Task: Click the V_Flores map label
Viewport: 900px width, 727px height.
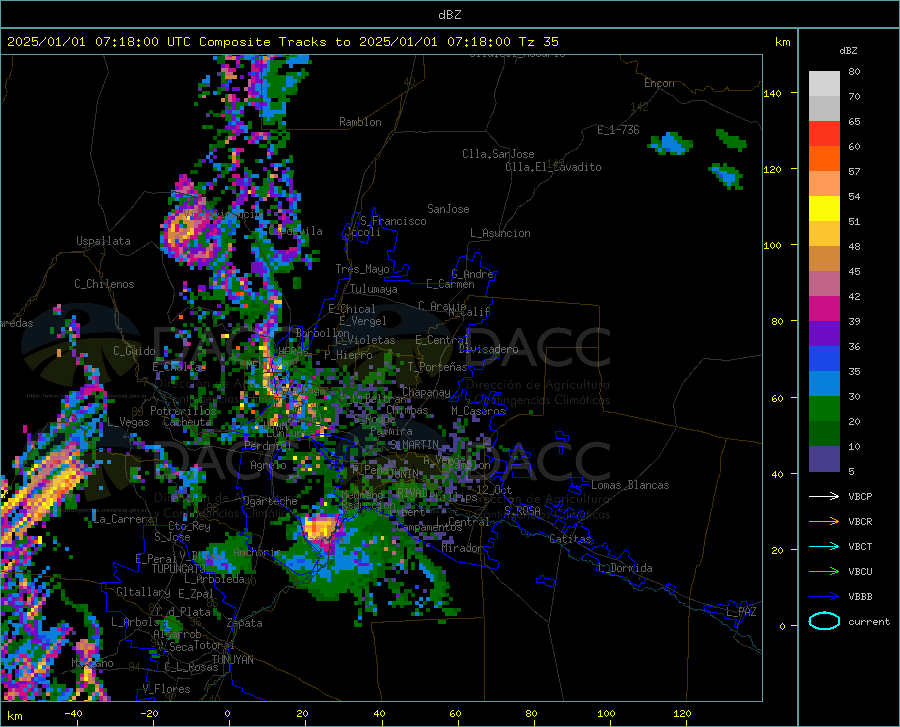Action: tap(166, 689)
